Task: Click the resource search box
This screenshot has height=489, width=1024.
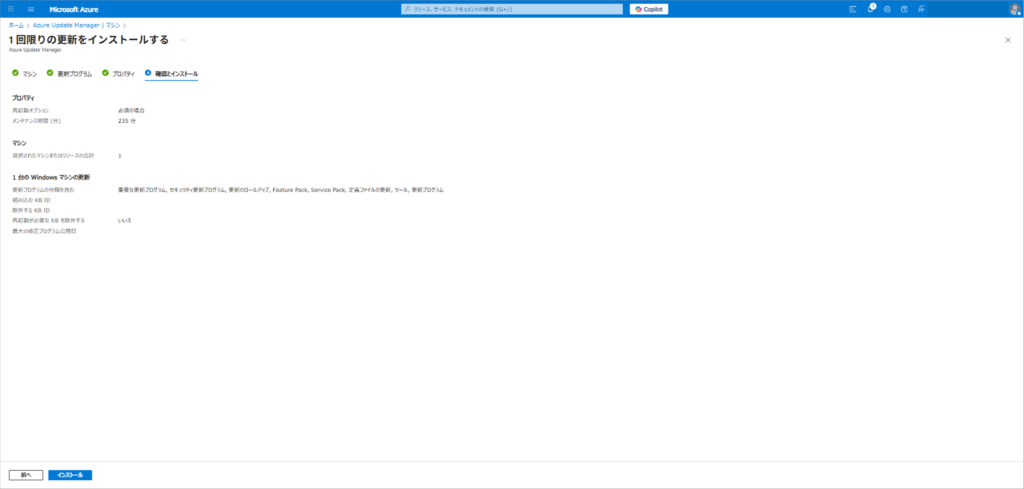Action: 510,9
